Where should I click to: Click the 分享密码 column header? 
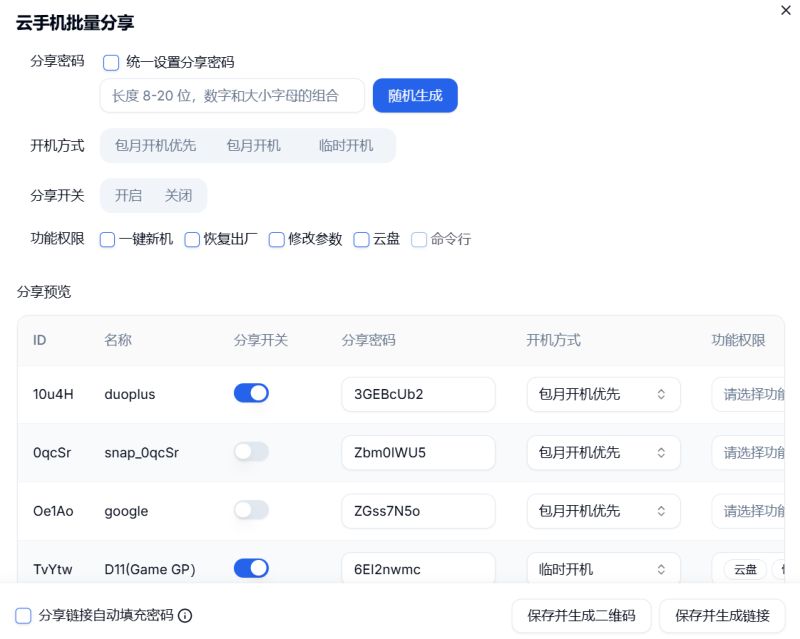tap(368, 340)
